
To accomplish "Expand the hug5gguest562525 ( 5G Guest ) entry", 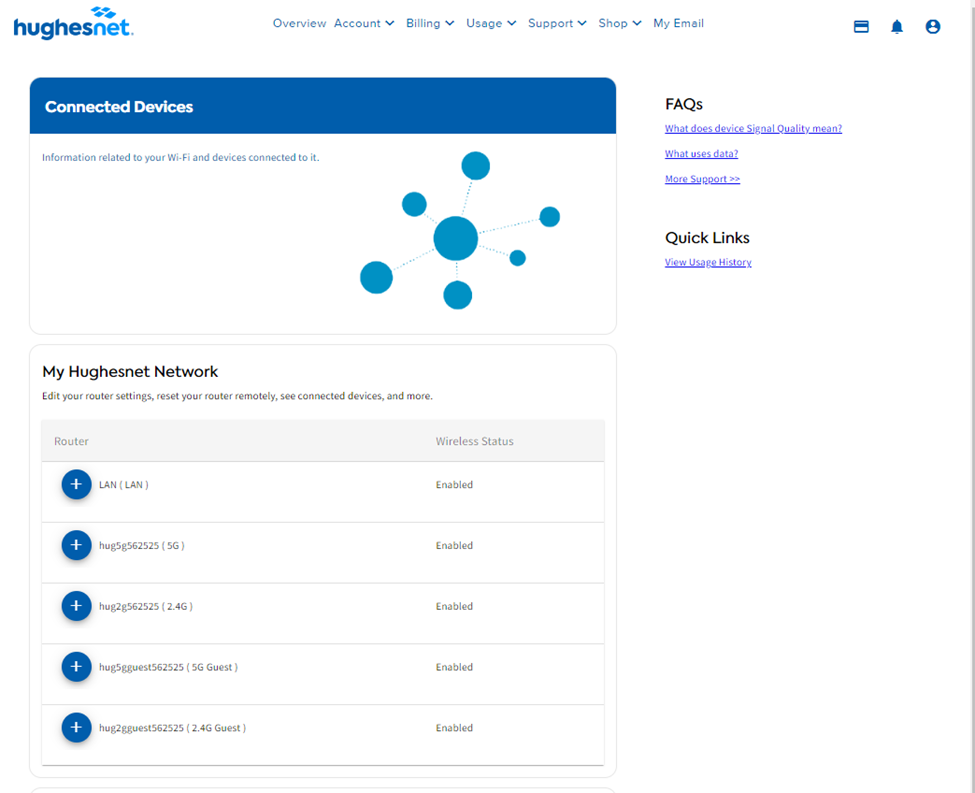I will pyautogui.click(x=76, y=667).
